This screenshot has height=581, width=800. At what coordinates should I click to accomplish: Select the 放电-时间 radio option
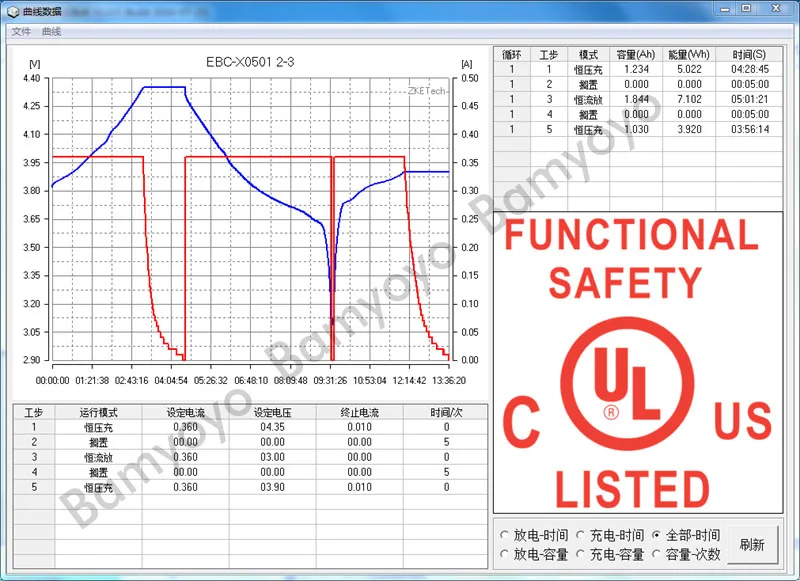point(534,535)
